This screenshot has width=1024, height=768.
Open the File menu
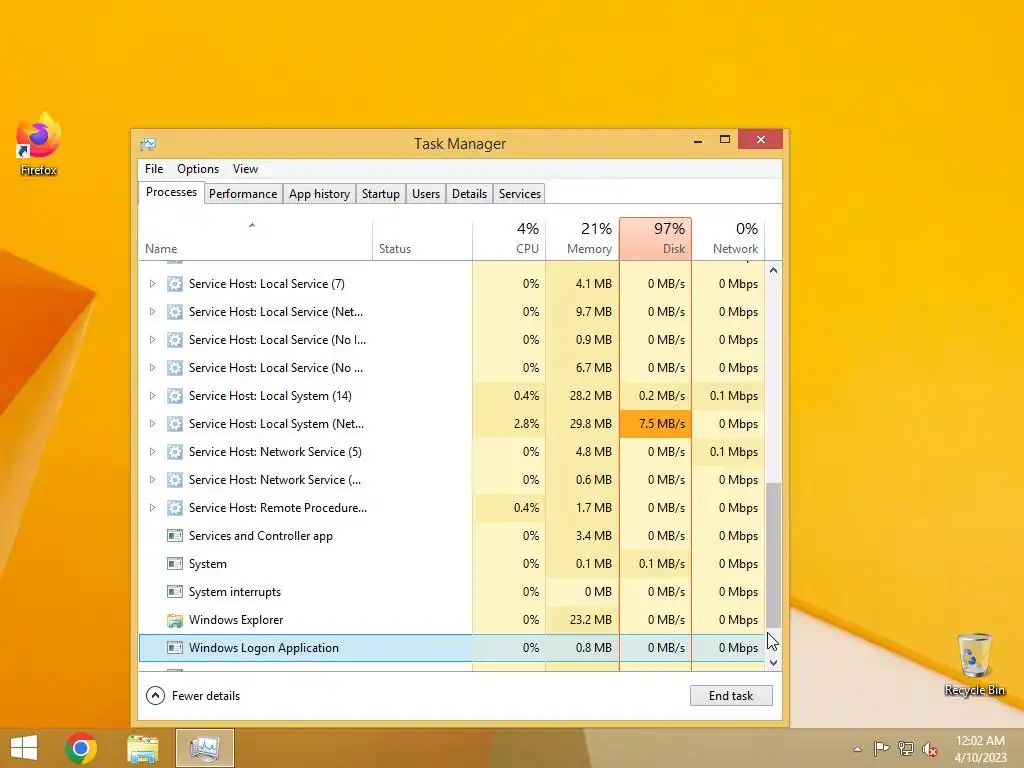(154, 169)
